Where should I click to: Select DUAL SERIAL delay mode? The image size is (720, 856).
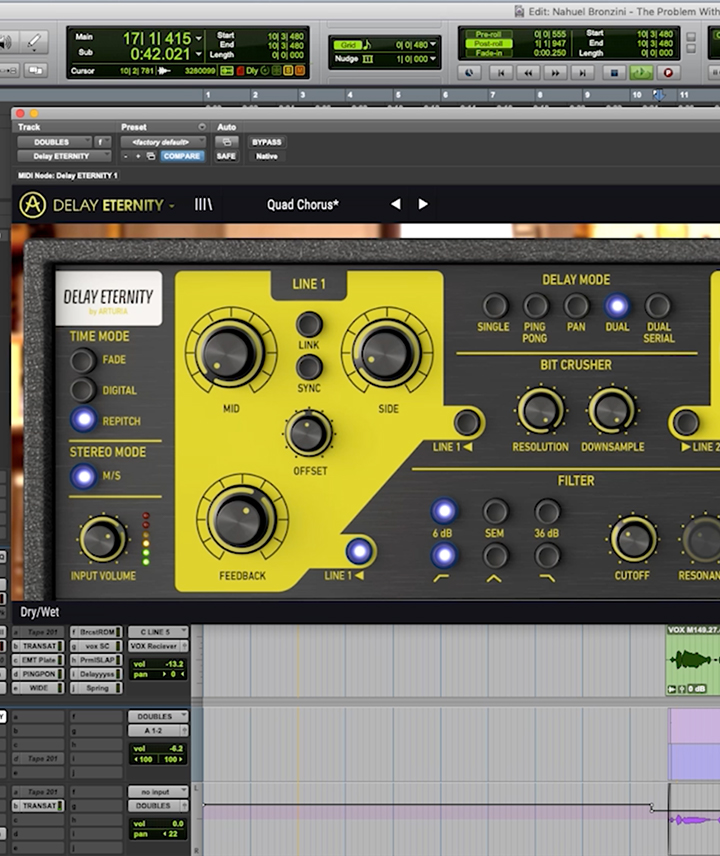pyautogui.click(x=658, y=306)
